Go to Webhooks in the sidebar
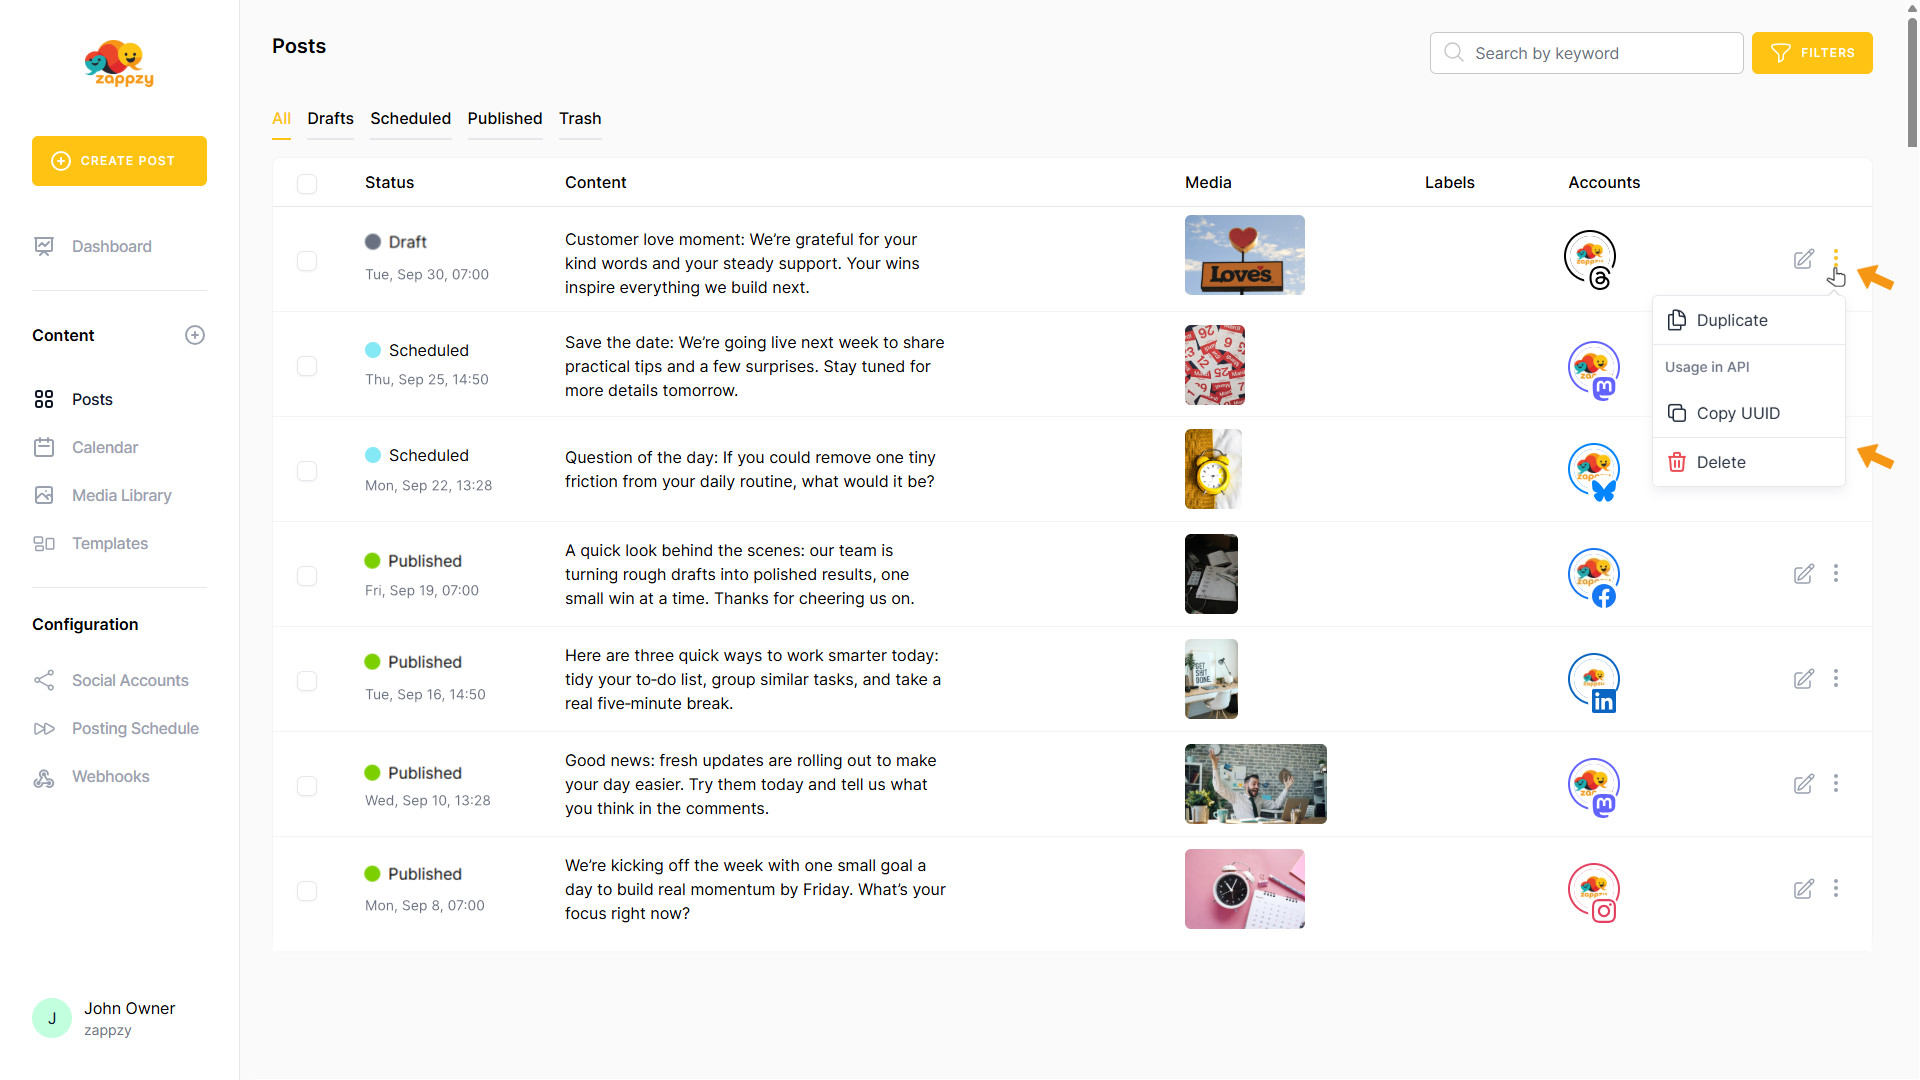1920x1080 pixels. [110, 776]
